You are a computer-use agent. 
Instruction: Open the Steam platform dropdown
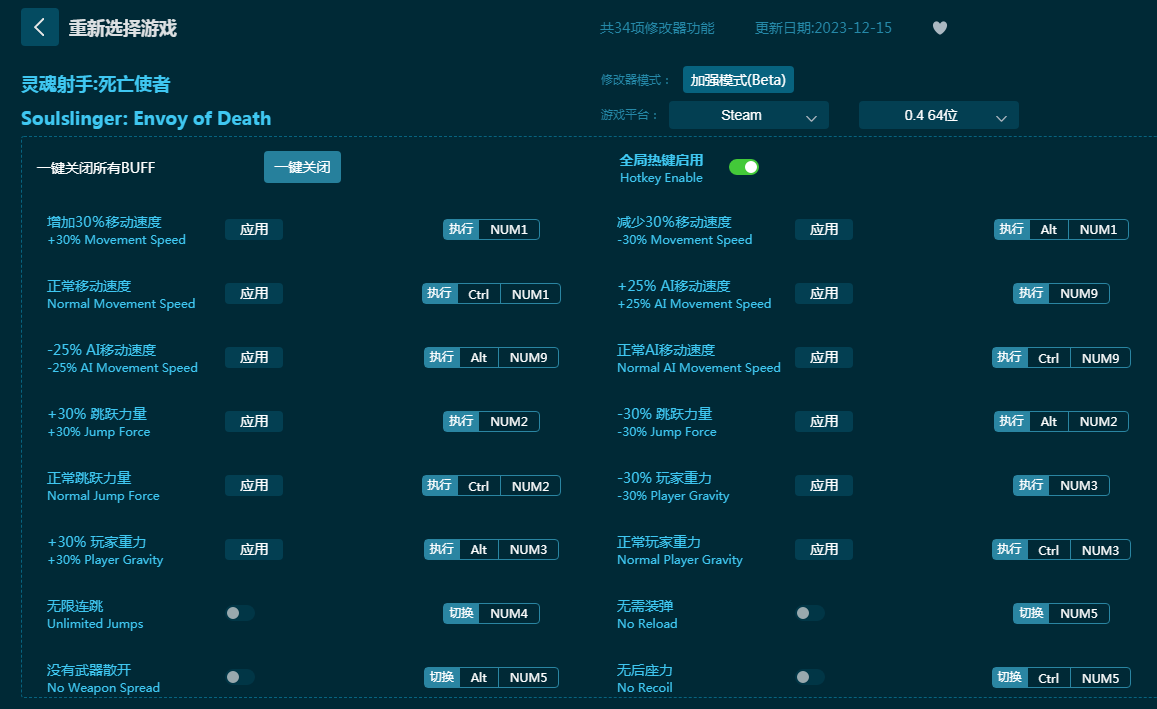point(748,115)
